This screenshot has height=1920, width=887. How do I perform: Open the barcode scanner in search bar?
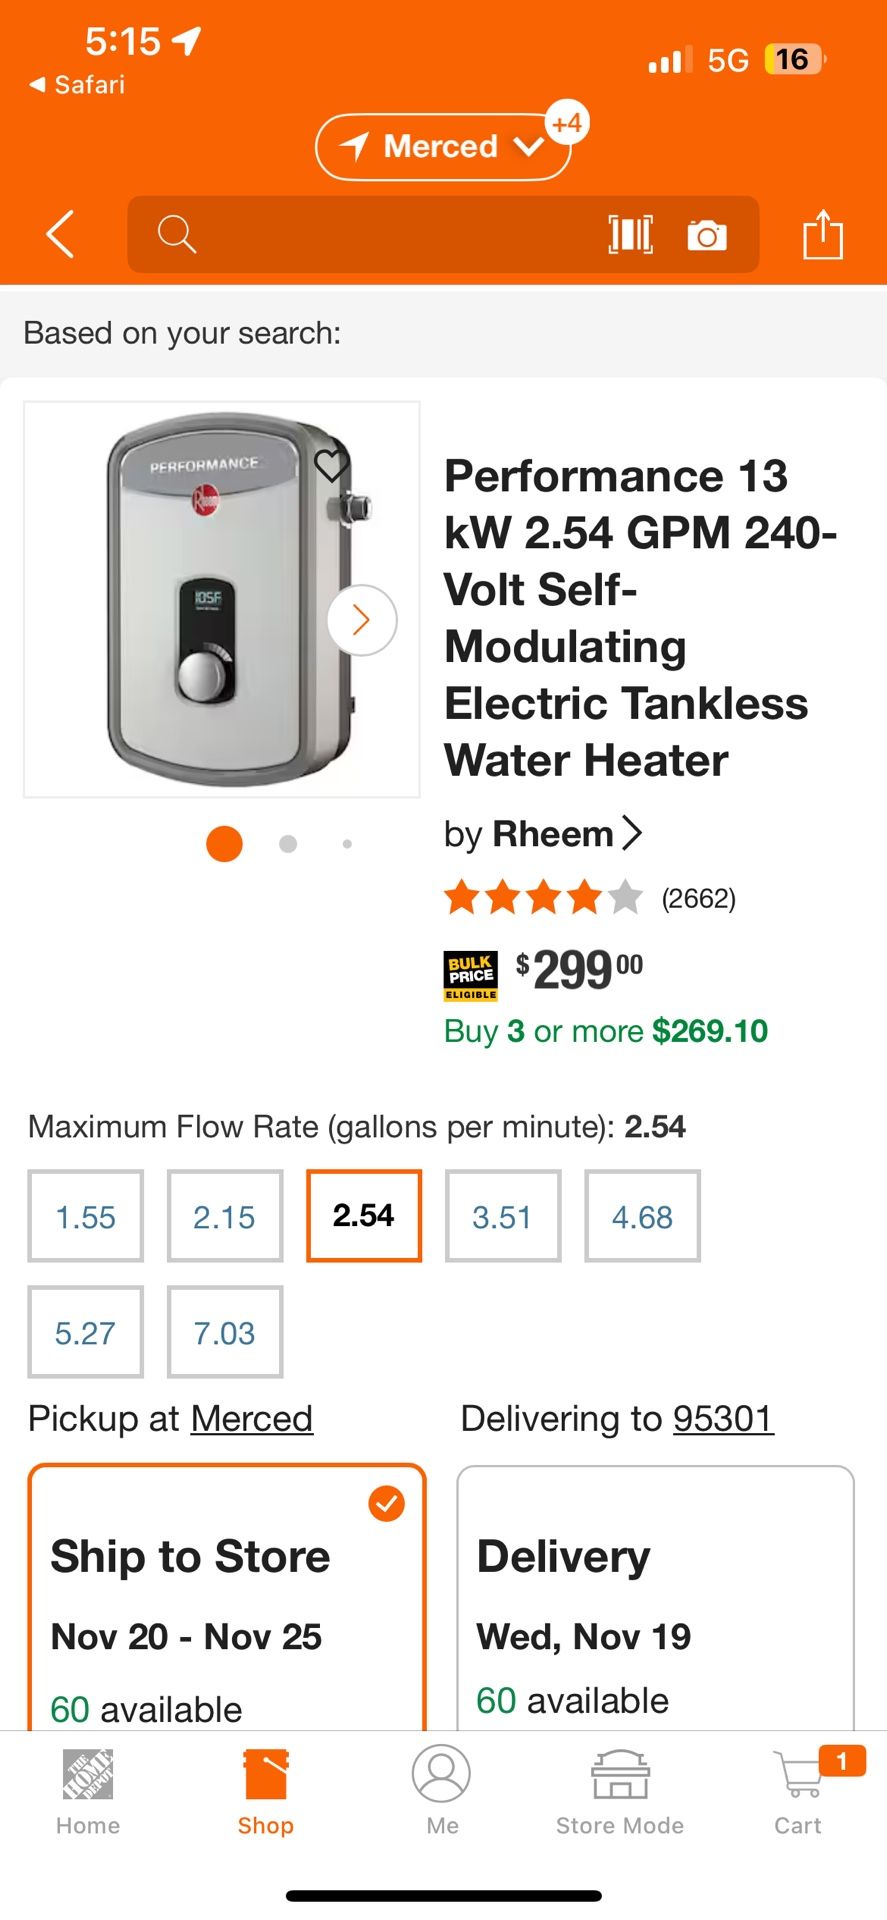(631, 235)
